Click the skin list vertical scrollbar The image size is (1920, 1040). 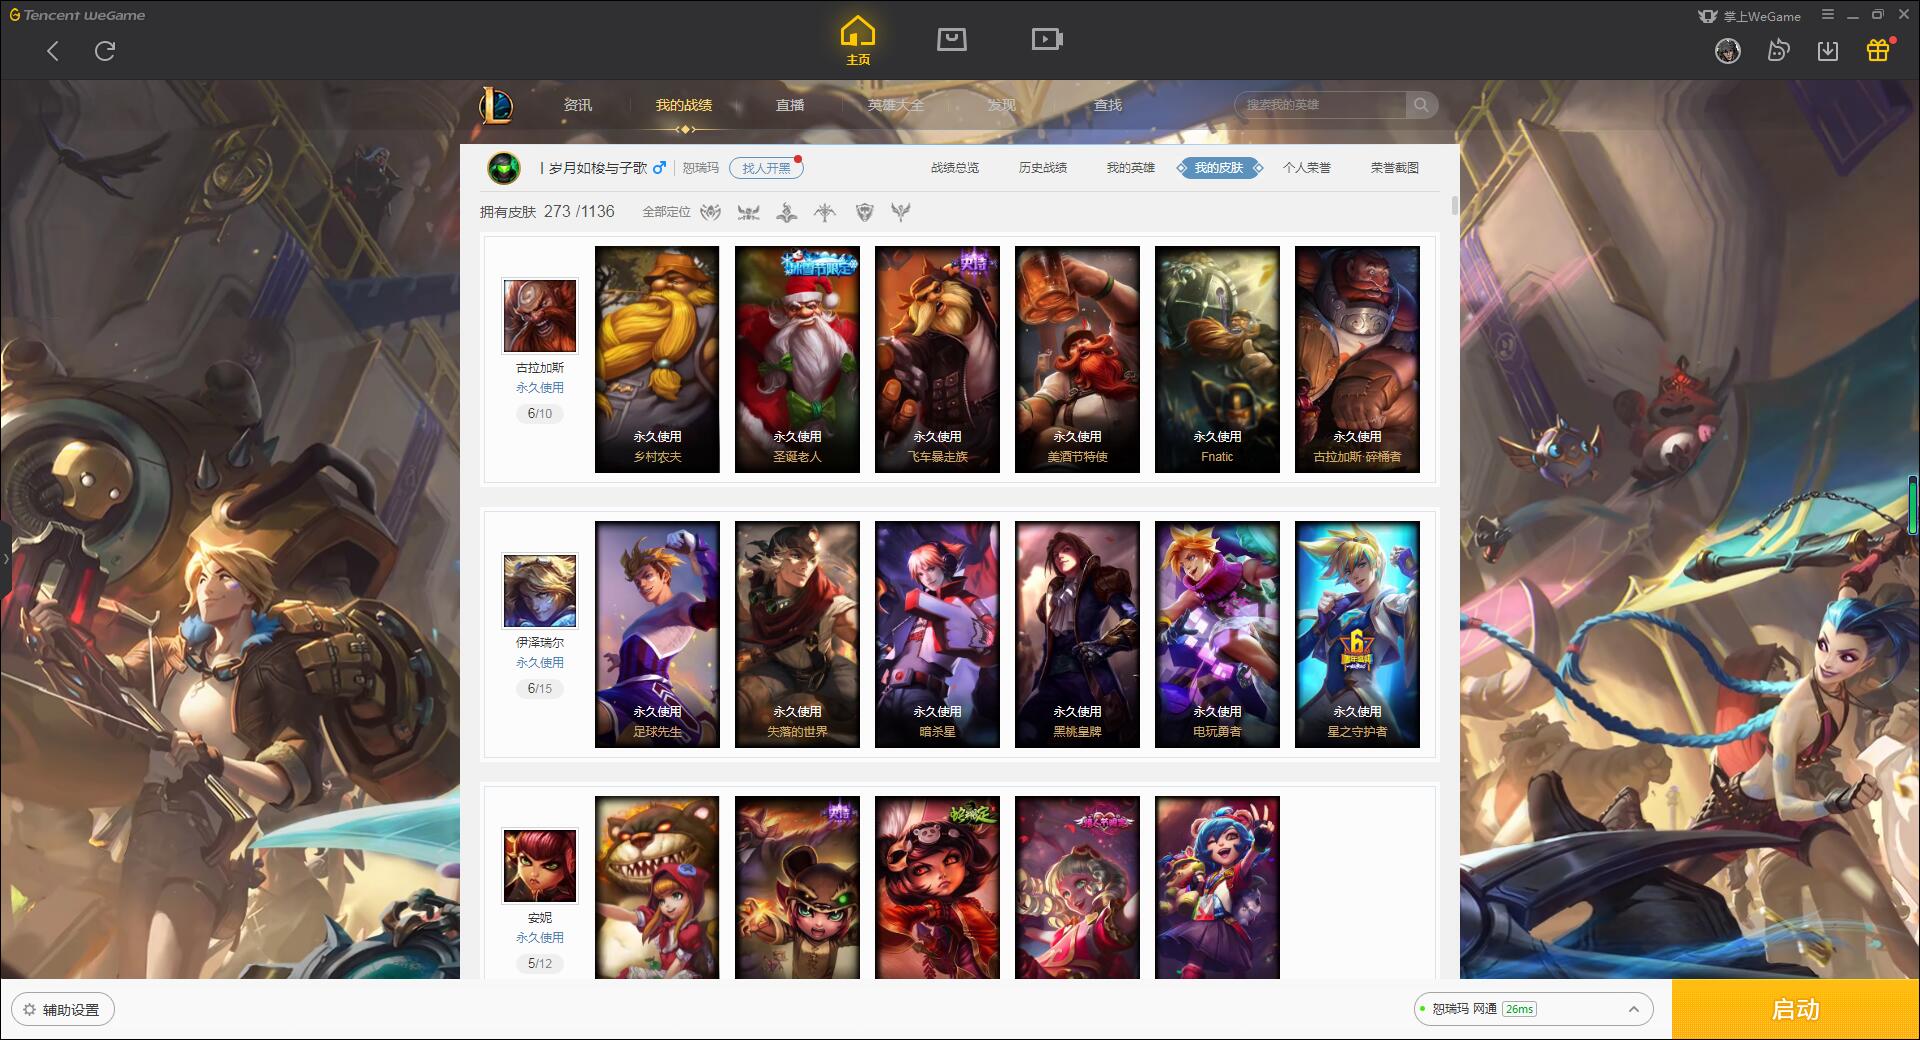(x=1454, y=205)
